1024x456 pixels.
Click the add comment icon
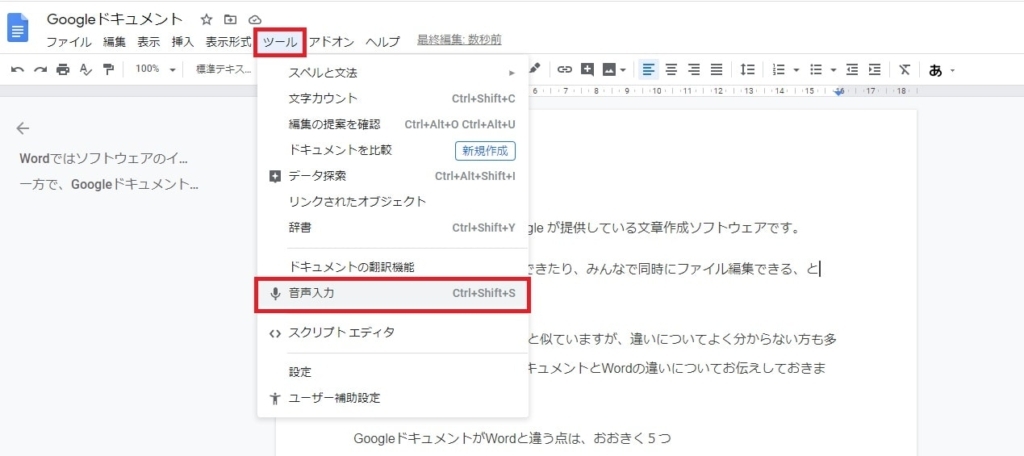pyautogui.click(x=587, y=69)
